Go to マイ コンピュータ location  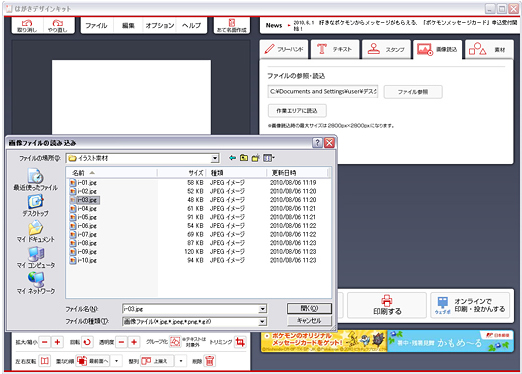(35, 257)
